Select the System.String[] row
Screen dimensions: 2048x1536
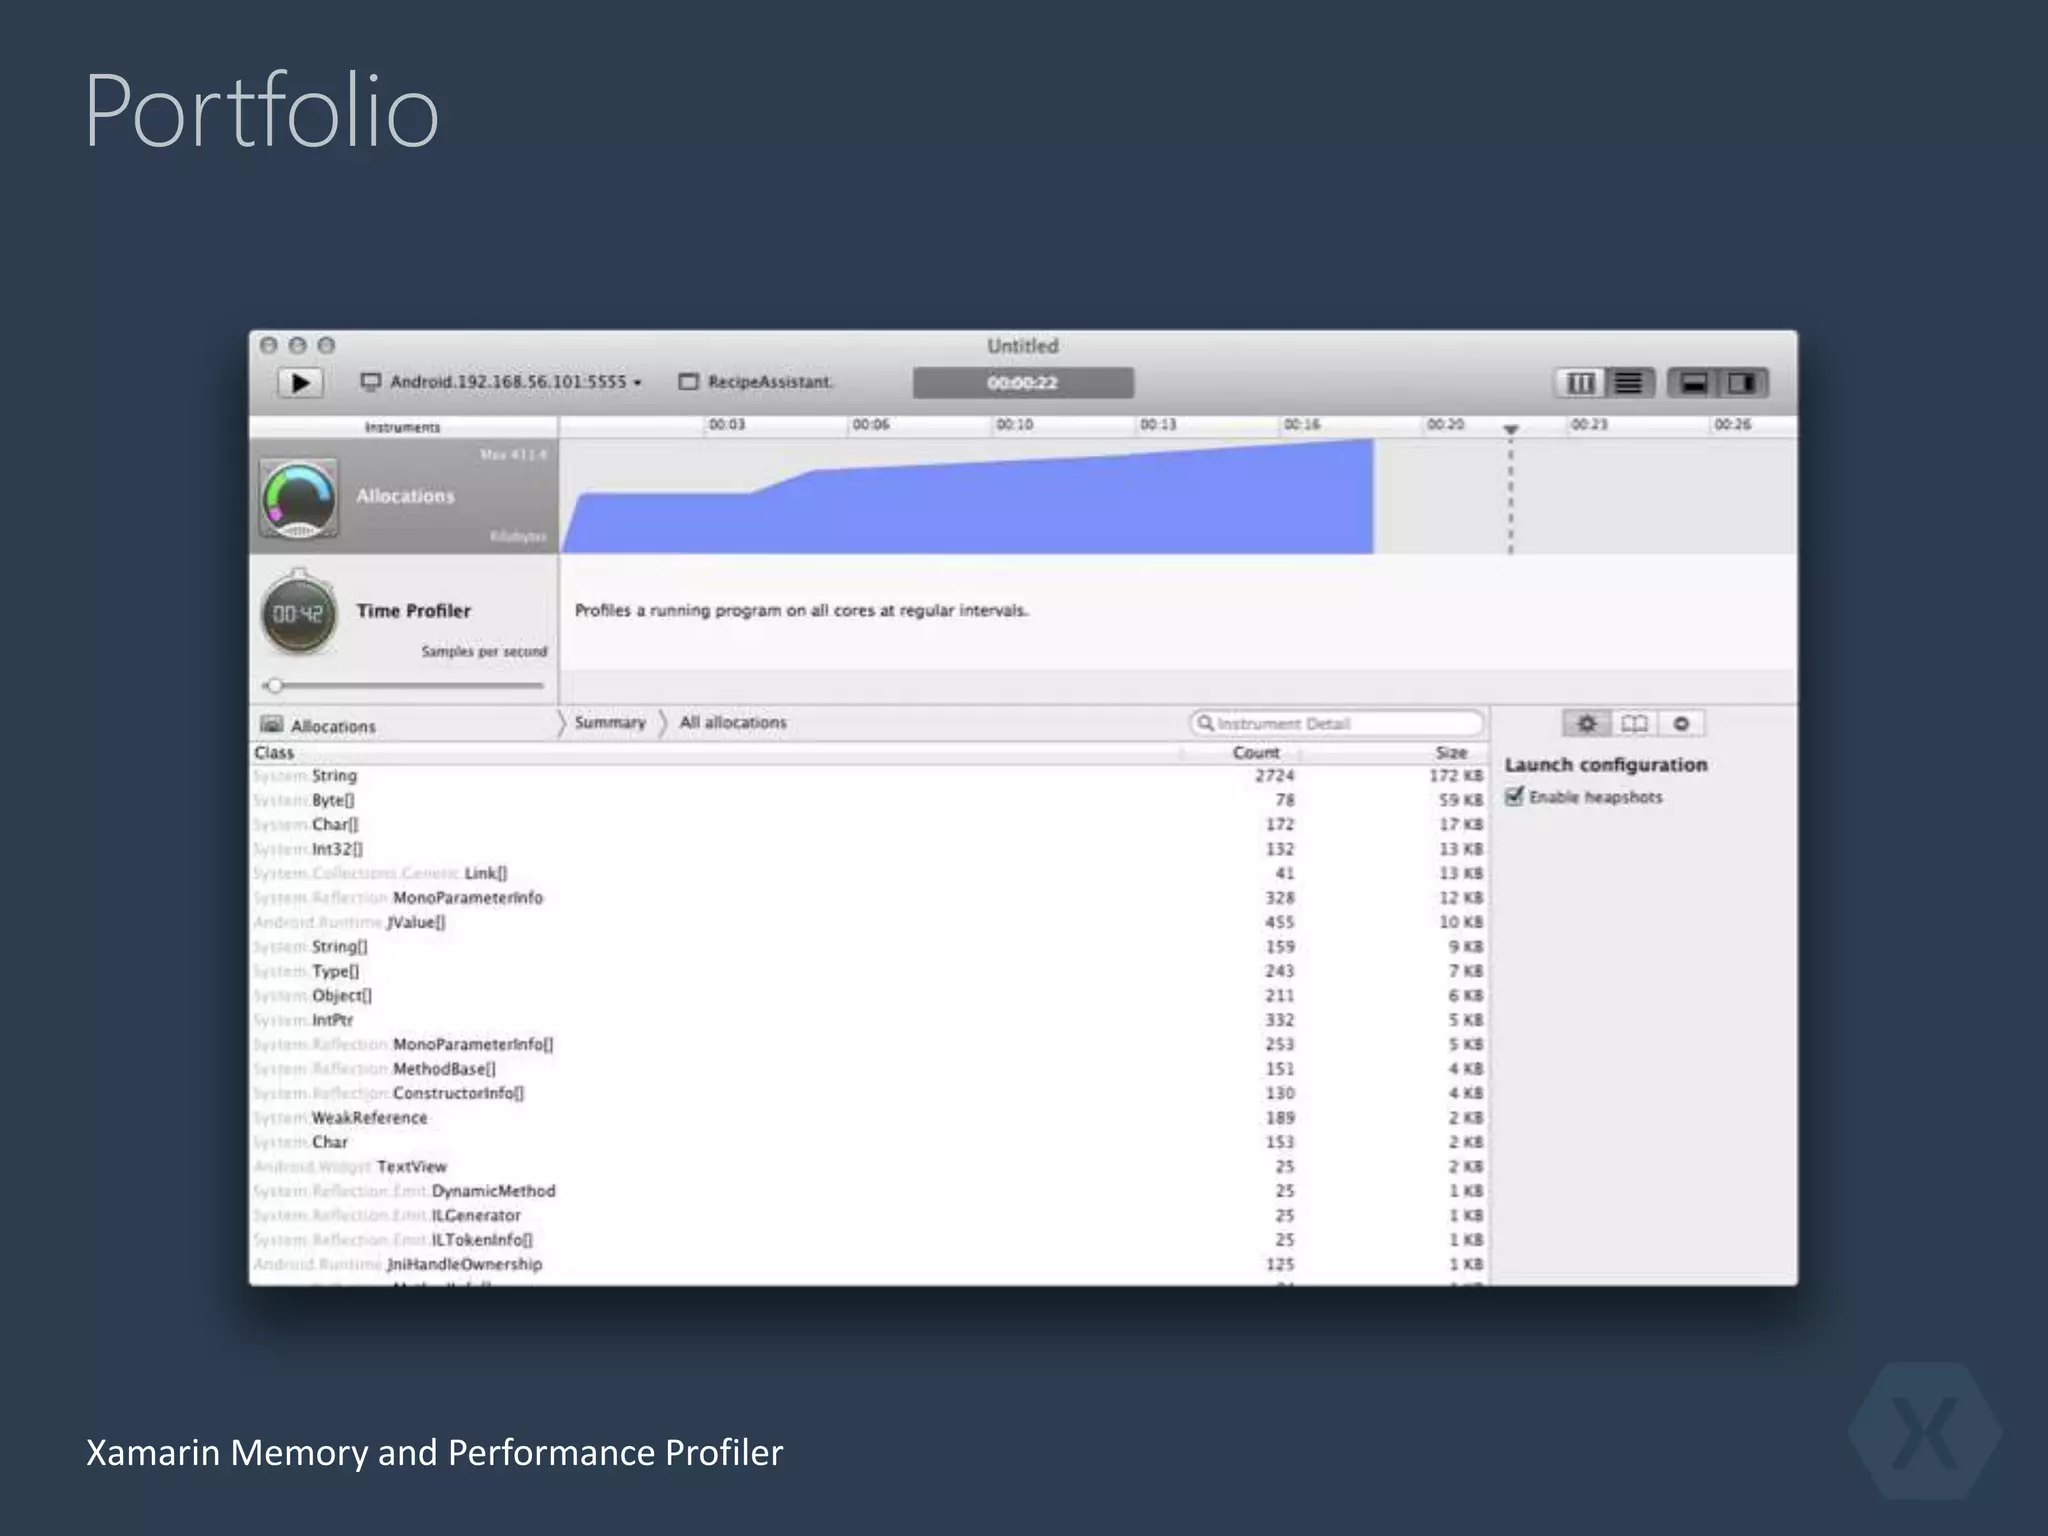pyautogui.click(x=868, y=947)
